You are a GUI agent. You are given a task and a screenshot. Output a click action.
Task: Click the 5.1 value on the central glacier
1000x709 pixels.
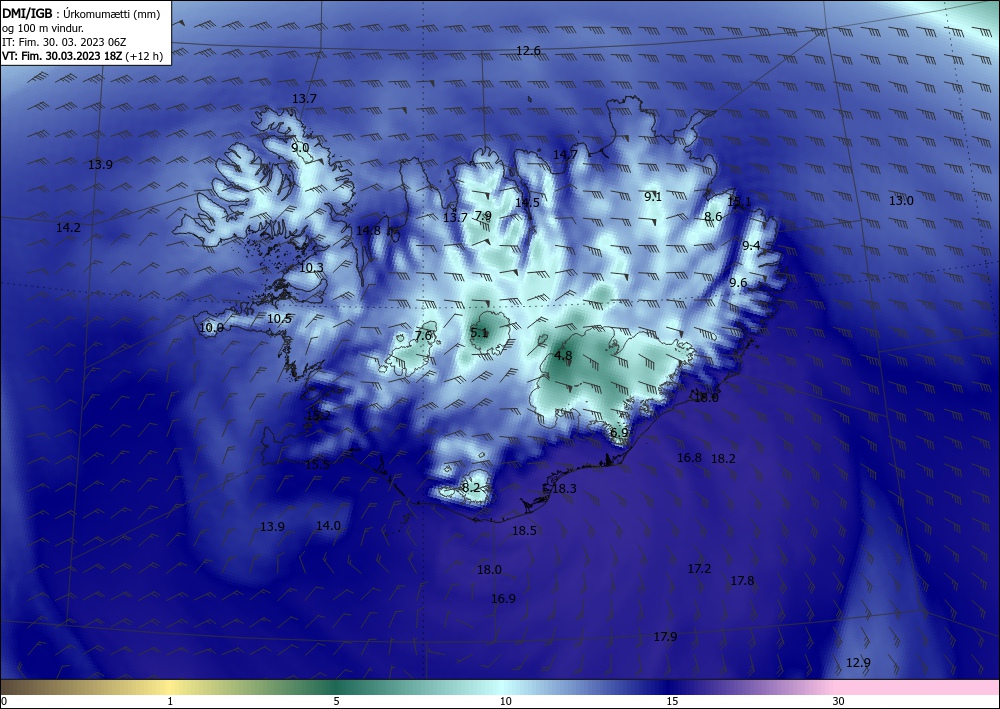(x=479, y=332)
